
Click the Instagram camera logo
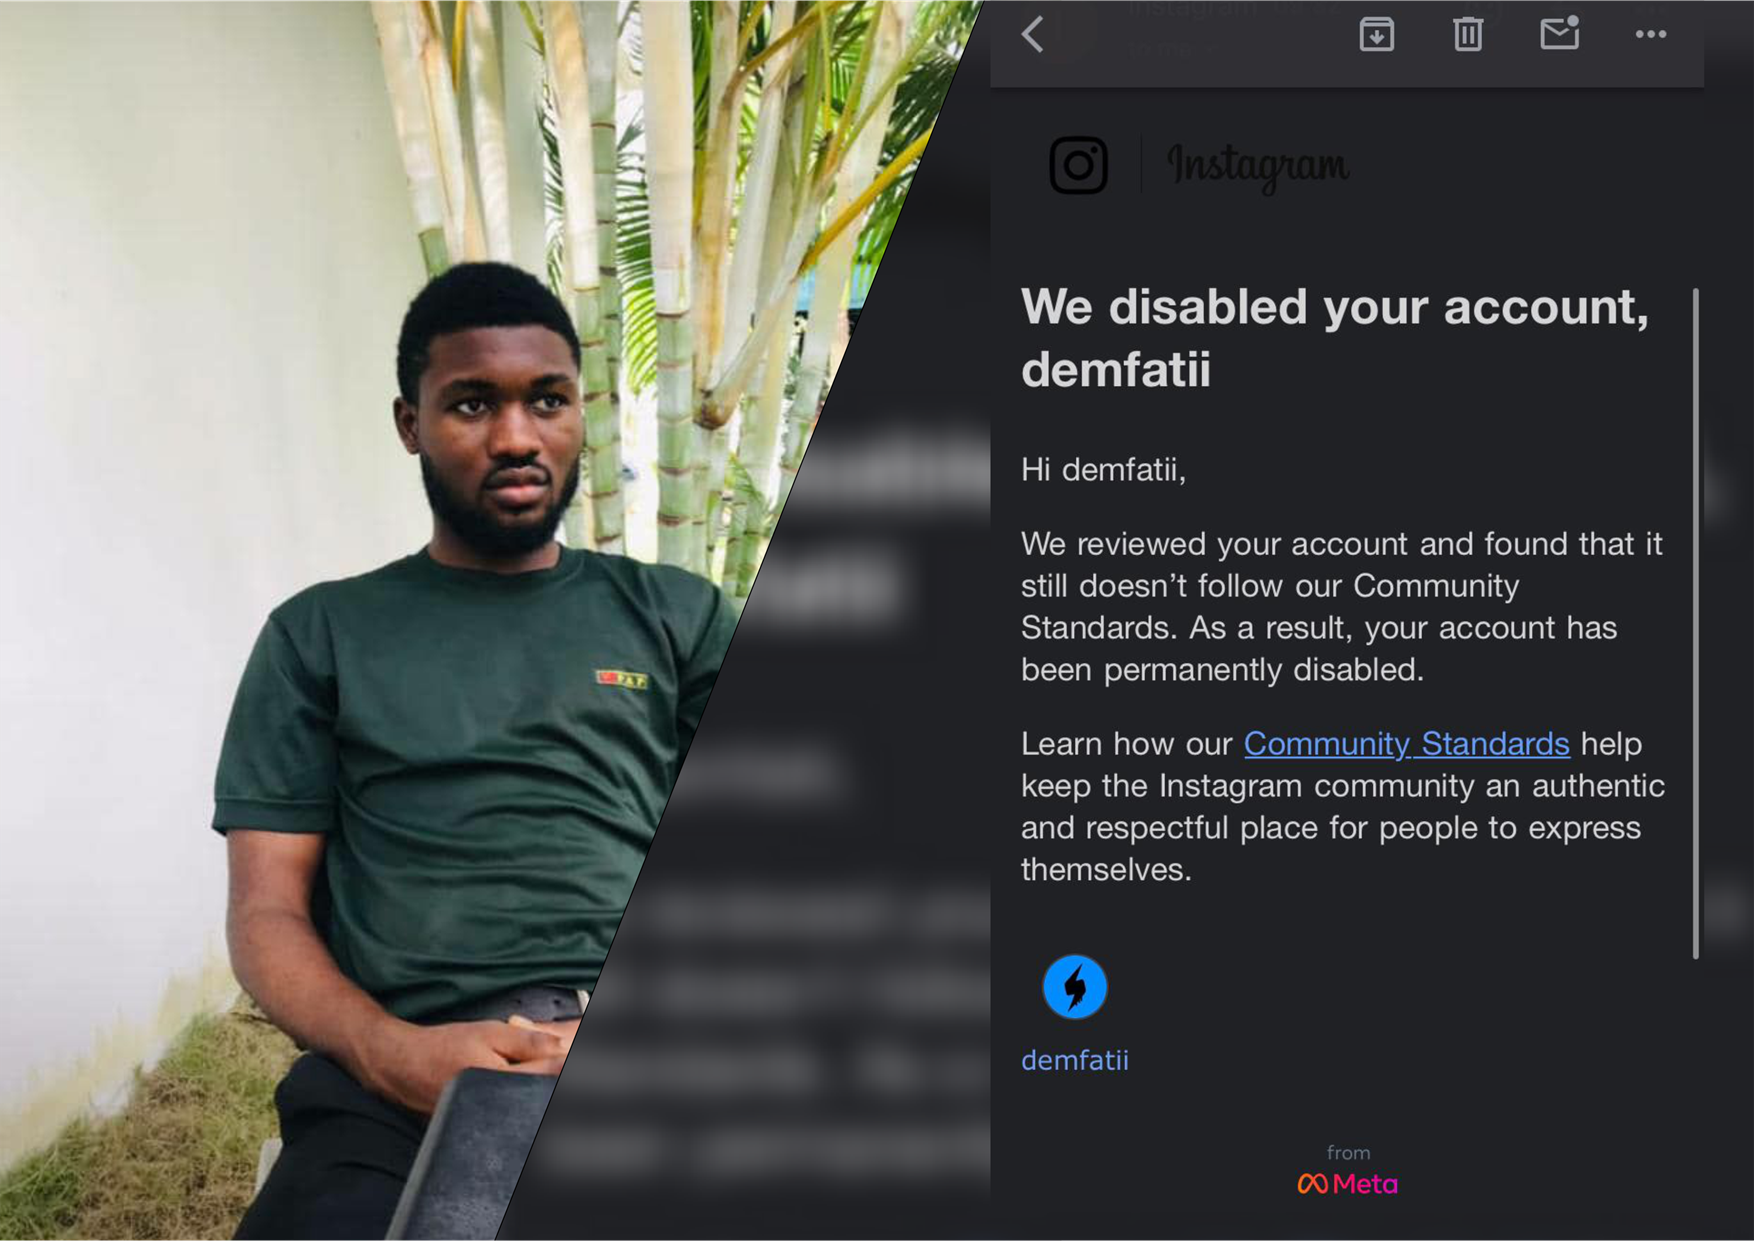pyautogui.click(x=1079, y=163)
